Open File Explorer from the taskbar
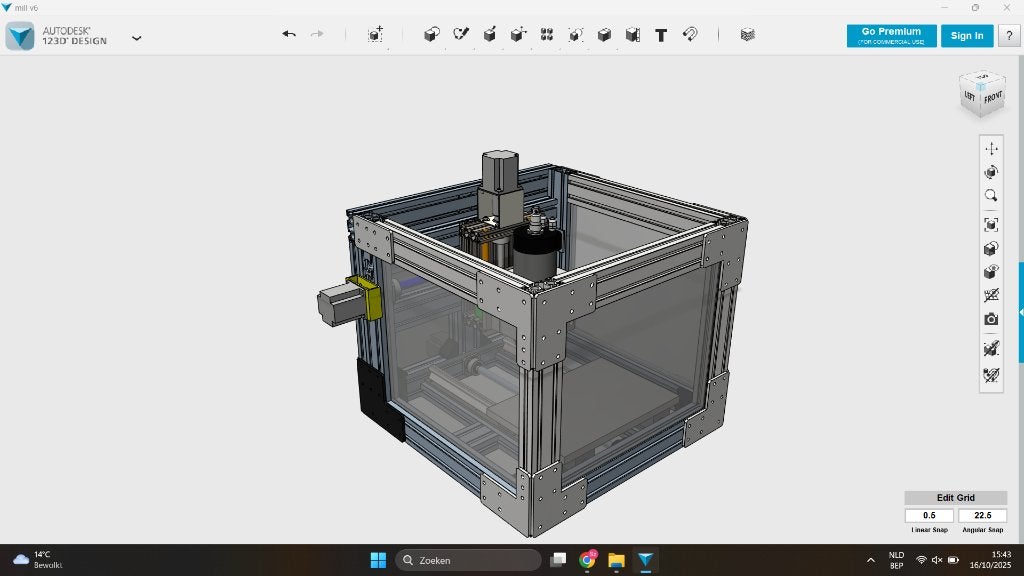This screenshot has width=1024, height=576. pyautogui.click(x=616, y=560)
